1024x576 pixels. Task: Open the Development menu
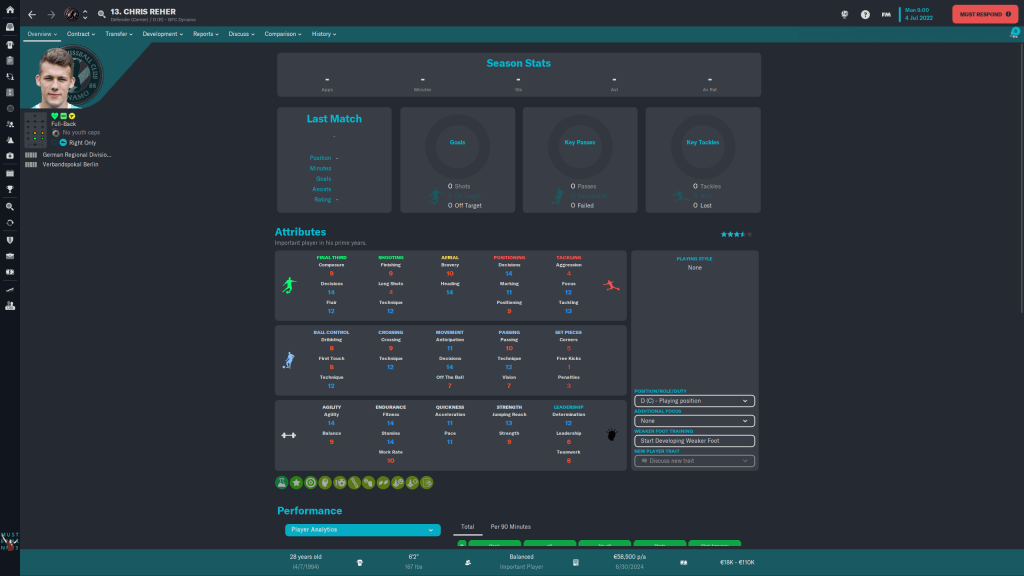[x=162, y=34]
